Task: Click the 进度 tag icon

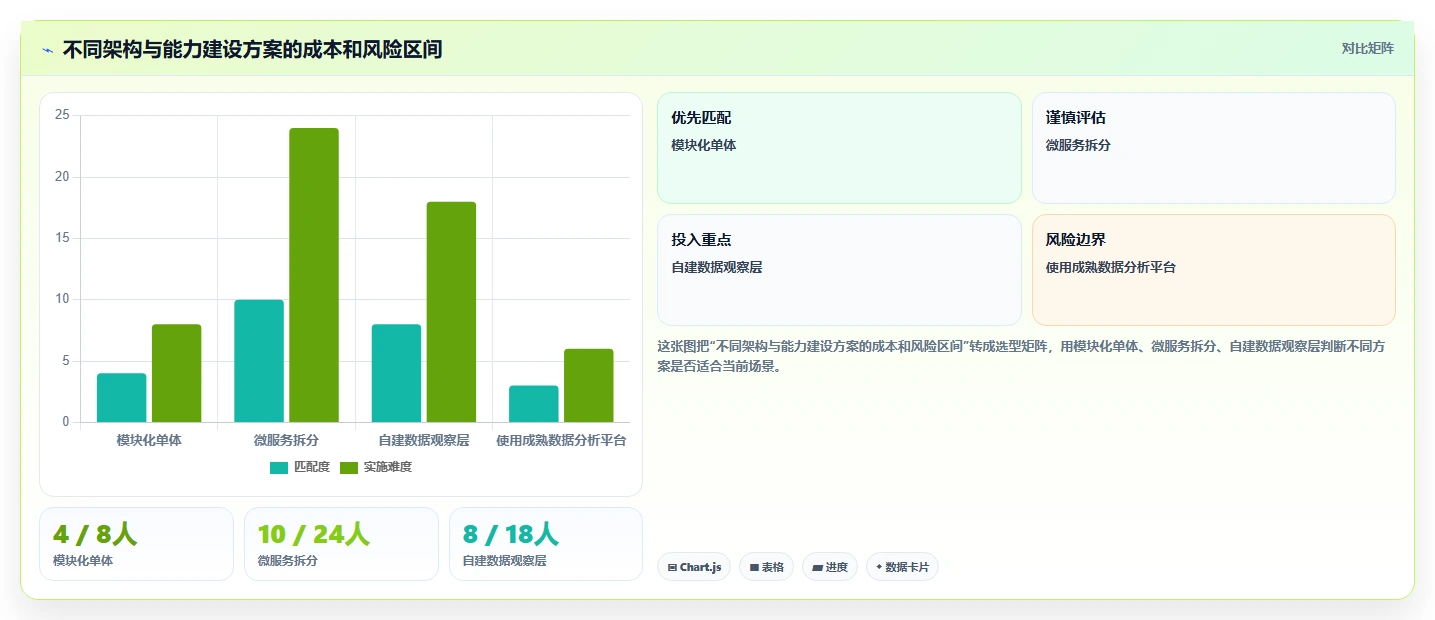Action: [817, 567]
